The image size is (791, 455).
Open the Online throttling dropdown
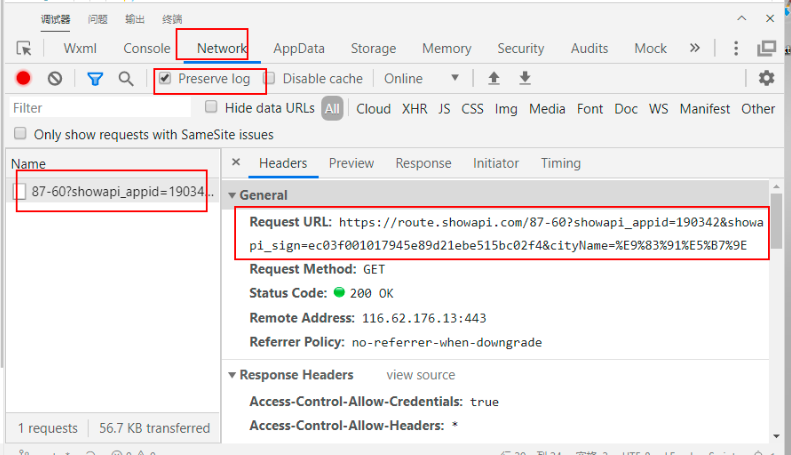(422, 79)
